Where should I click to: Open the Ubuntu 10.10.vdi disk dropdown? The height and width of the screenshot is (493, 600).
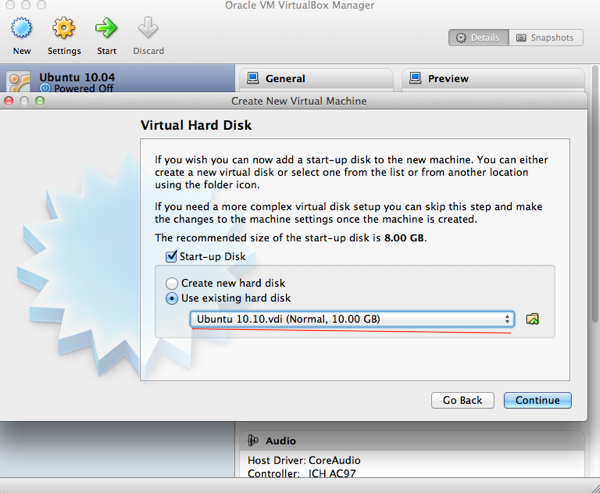[352, 319]
